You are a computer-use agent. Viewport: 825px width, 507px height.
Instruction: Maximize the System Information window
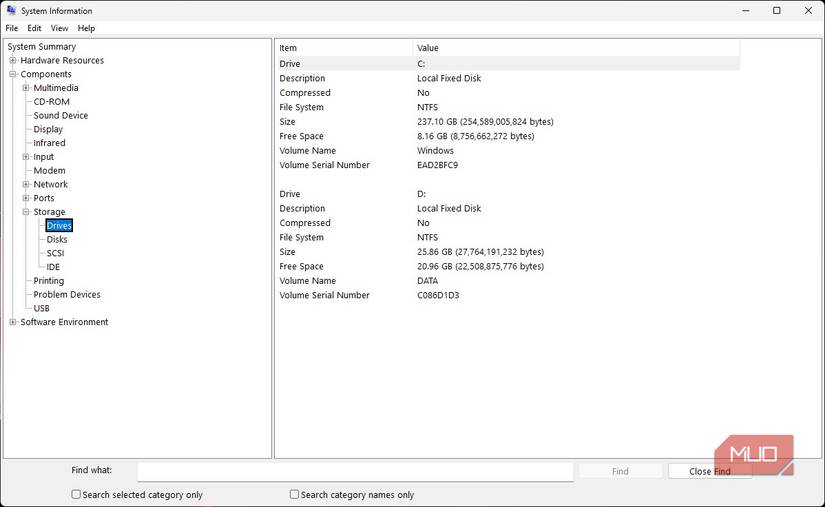(777, 11)
